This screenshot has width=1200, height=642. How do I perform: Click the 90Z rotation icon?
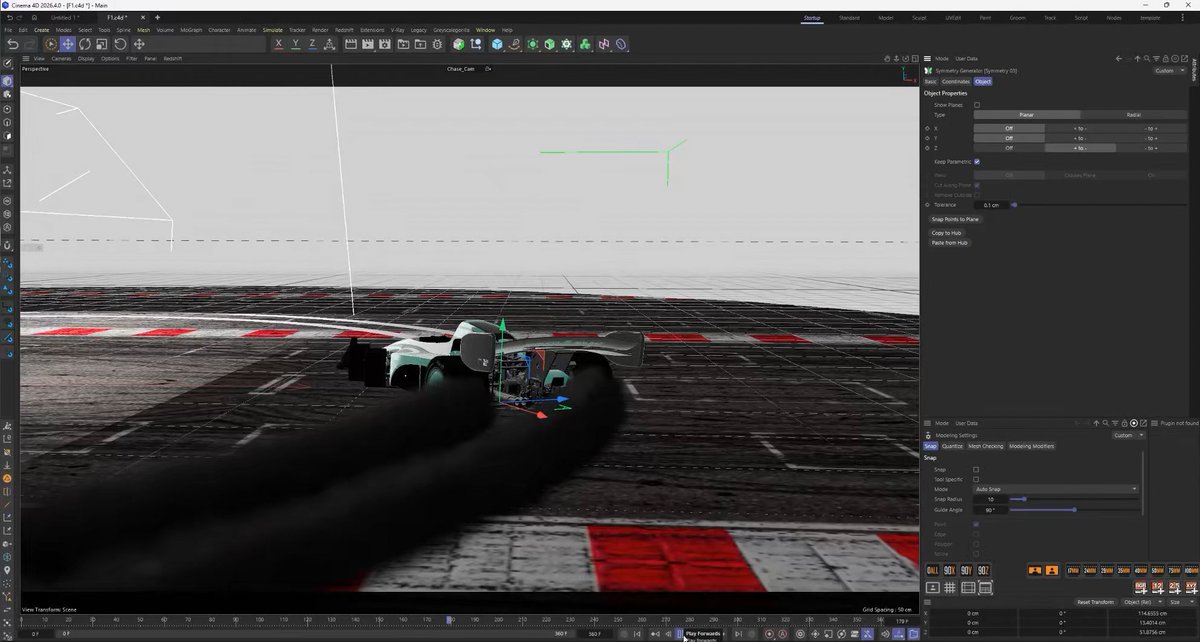pos(983,570)
